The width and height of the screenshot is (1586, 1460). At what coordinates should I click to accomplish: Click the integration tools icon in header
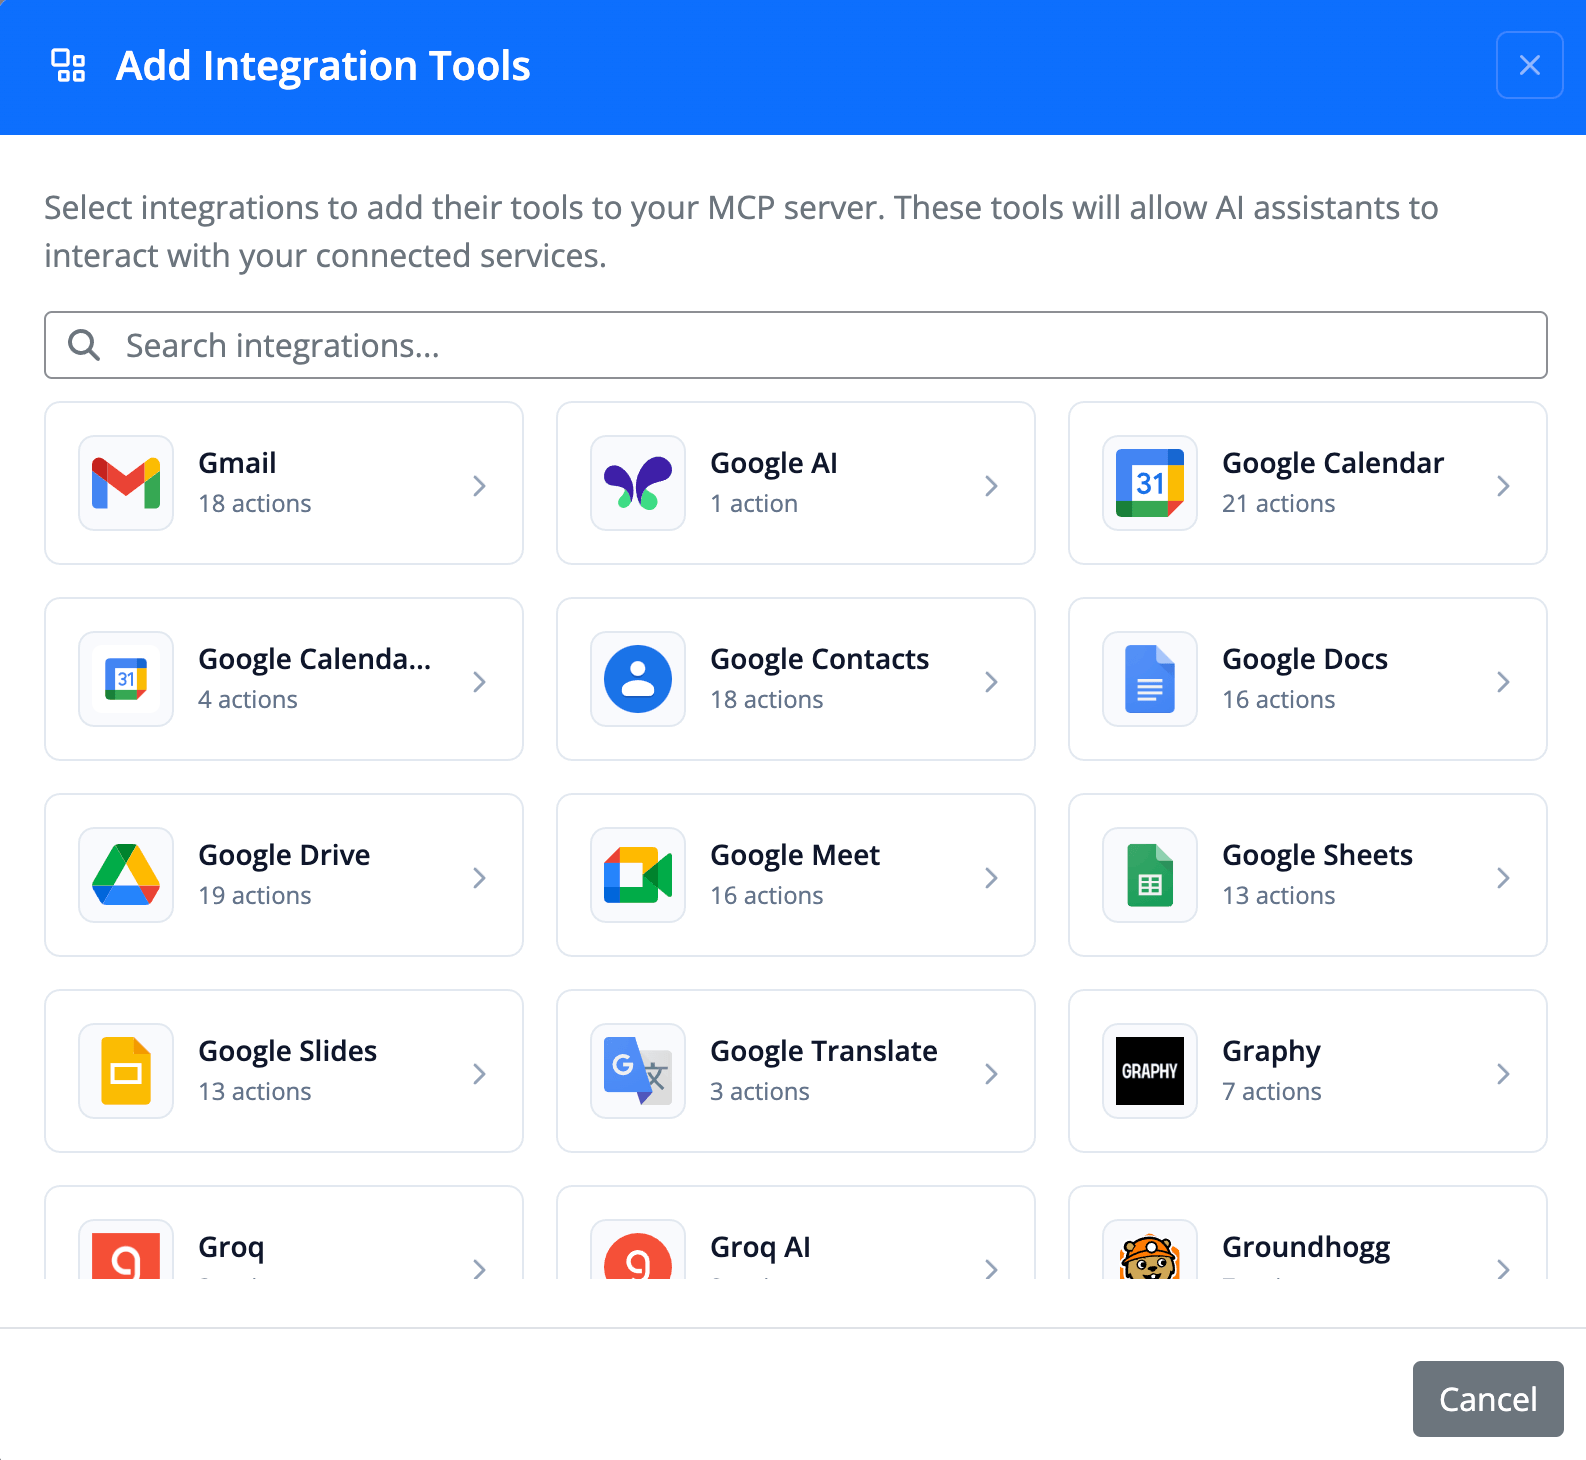coord(69,66)
